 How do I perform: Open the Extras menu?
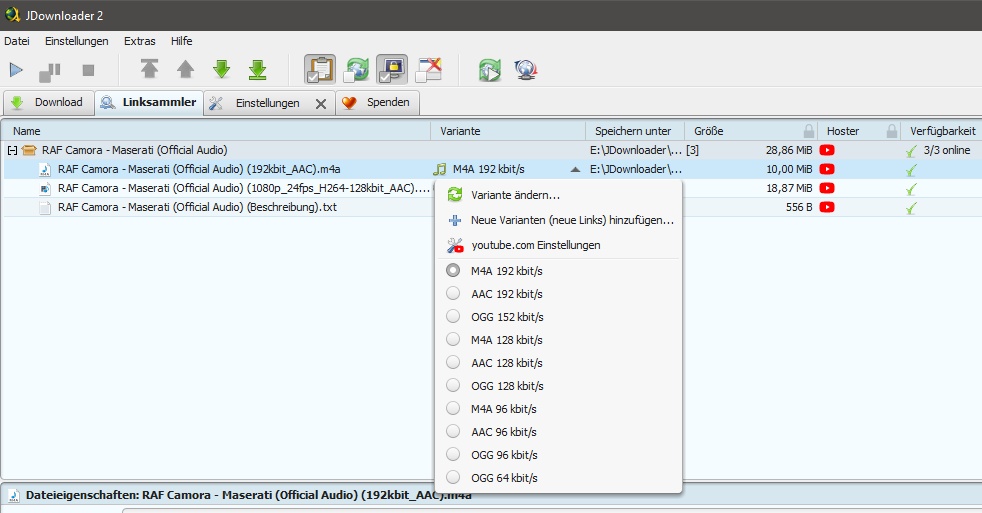(140, 41)
